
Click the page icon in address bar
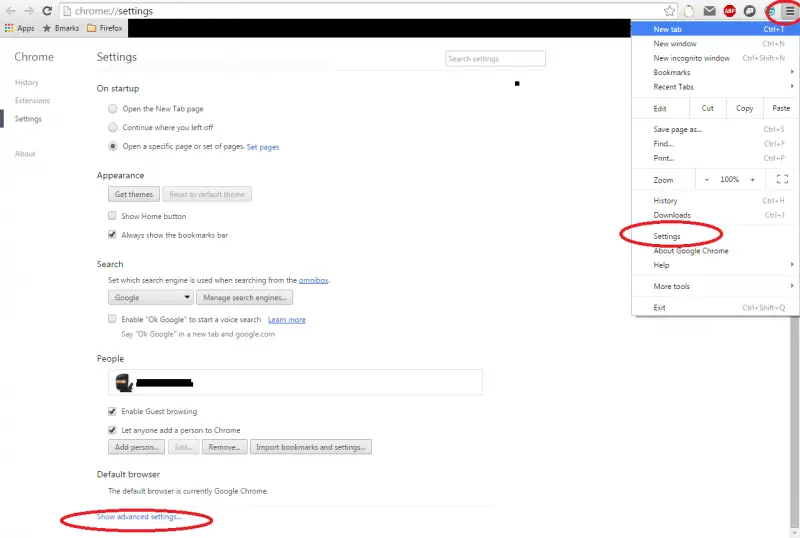(x=67, y=11)
